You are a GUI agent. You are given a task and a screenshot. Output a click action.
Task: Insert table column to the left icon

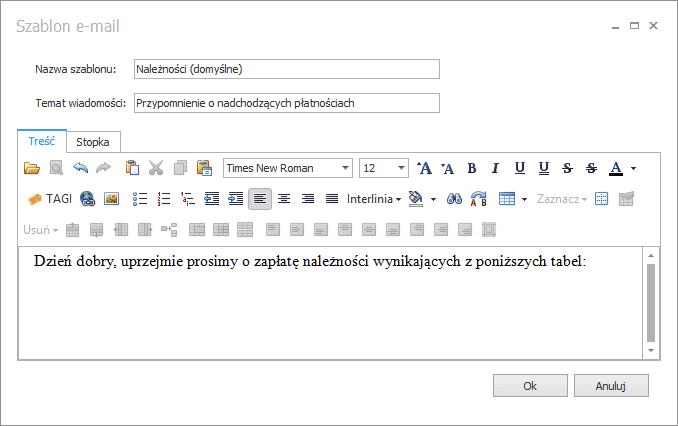coord(121,230)
